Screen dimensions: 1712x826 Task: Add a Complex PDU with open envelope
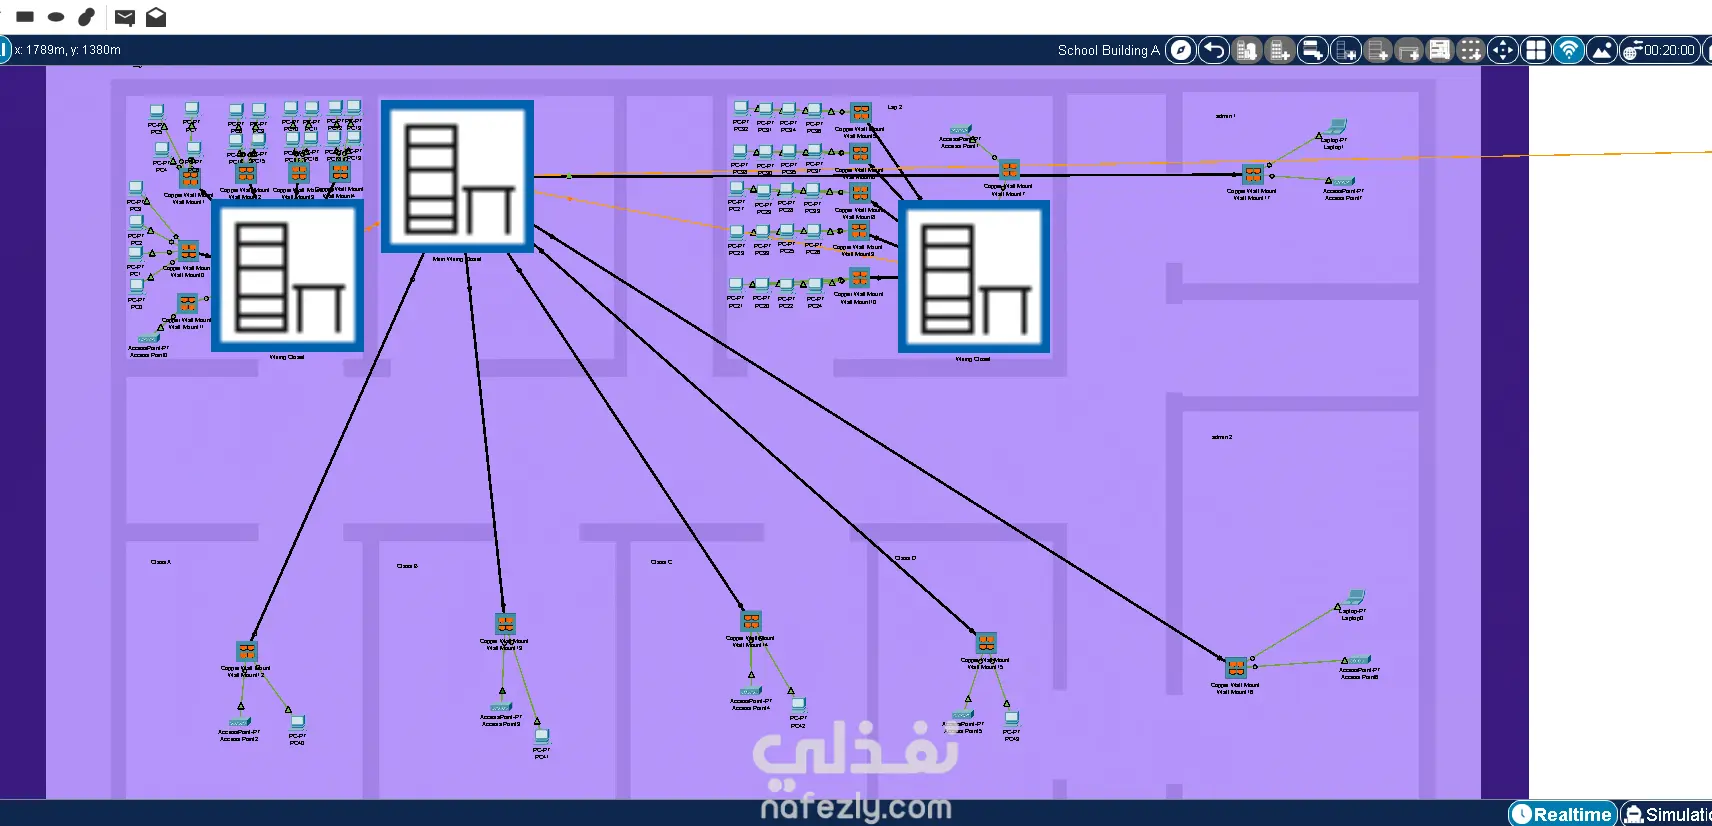[156, 17]
